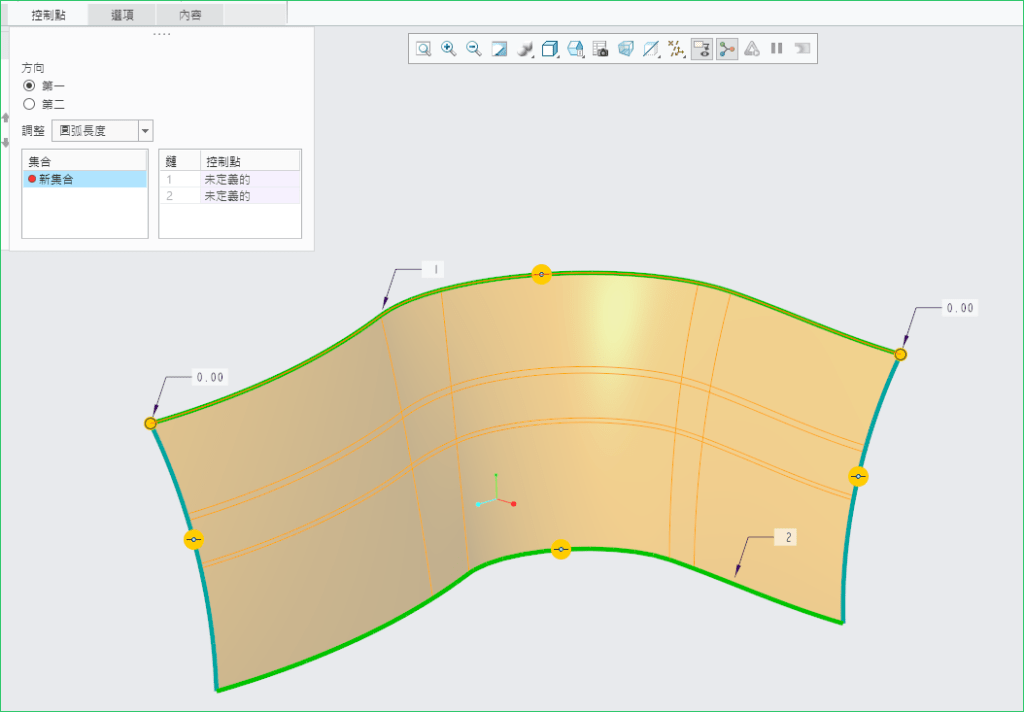Toggle the datum display filters icon

pyautogui.click(x=677, y=49)
